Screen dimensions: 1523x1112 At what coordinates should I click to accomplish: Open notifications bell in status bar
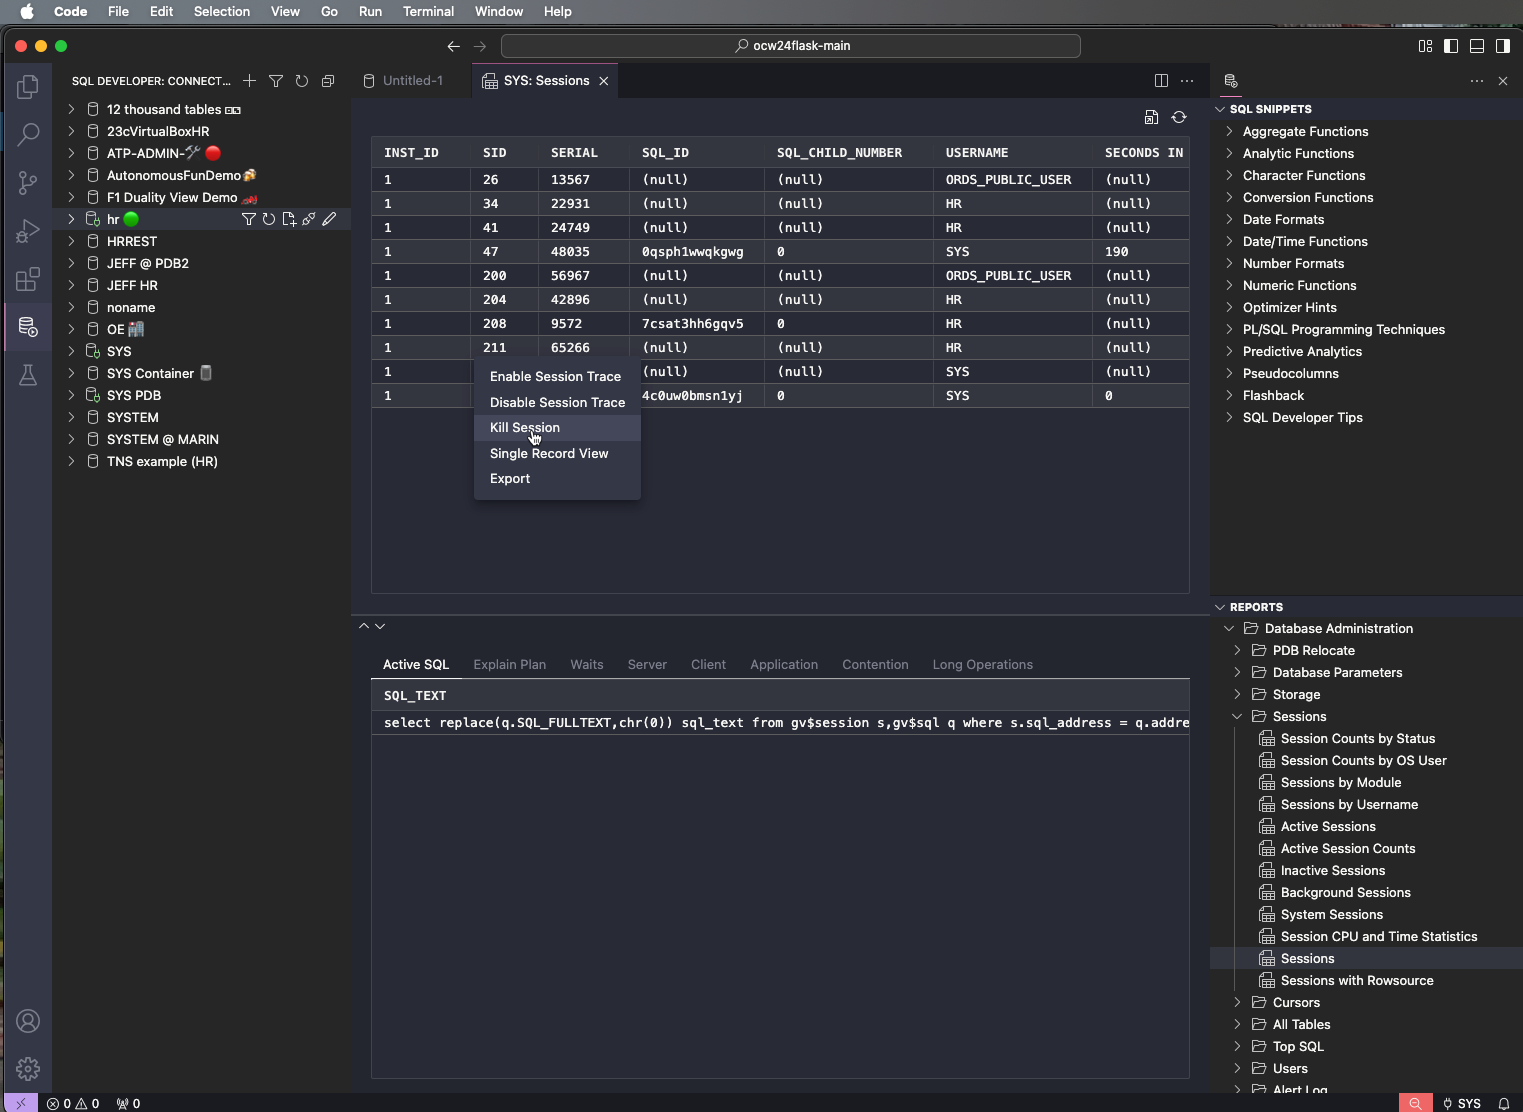[x=1503, y=1103]
